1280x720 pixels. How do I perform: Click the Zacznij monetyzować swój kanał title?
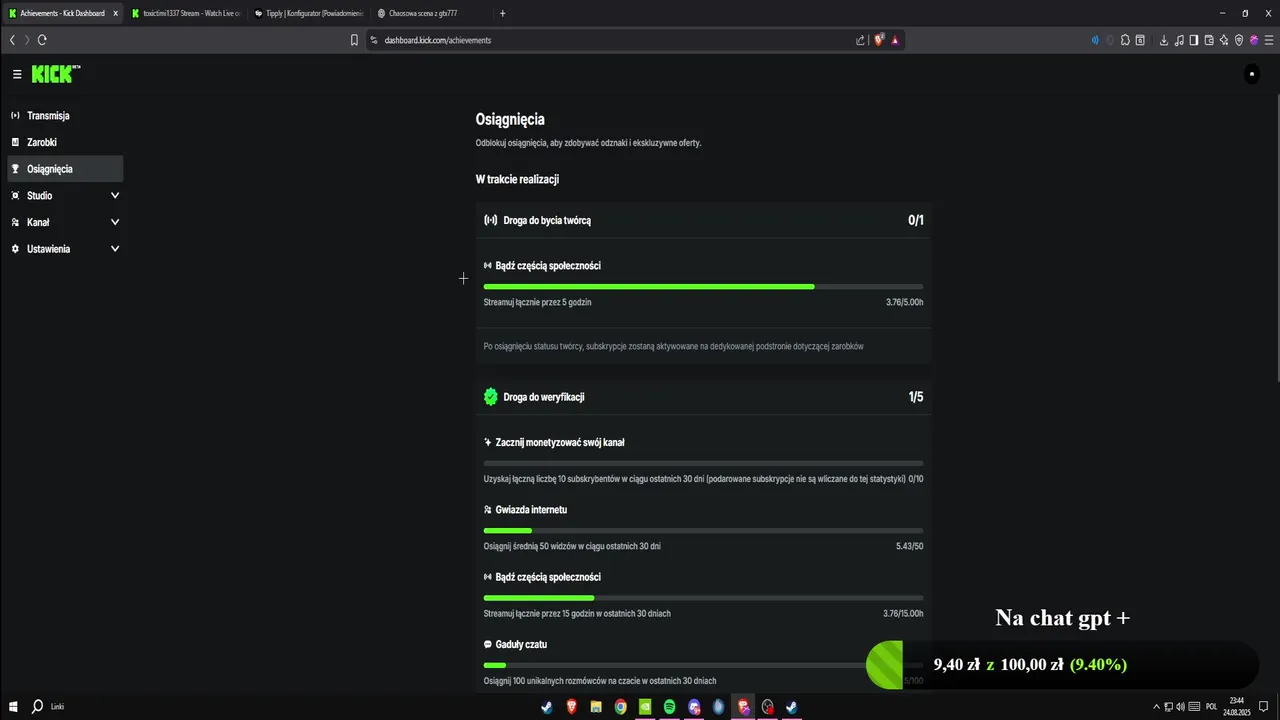tap(560, 442)
